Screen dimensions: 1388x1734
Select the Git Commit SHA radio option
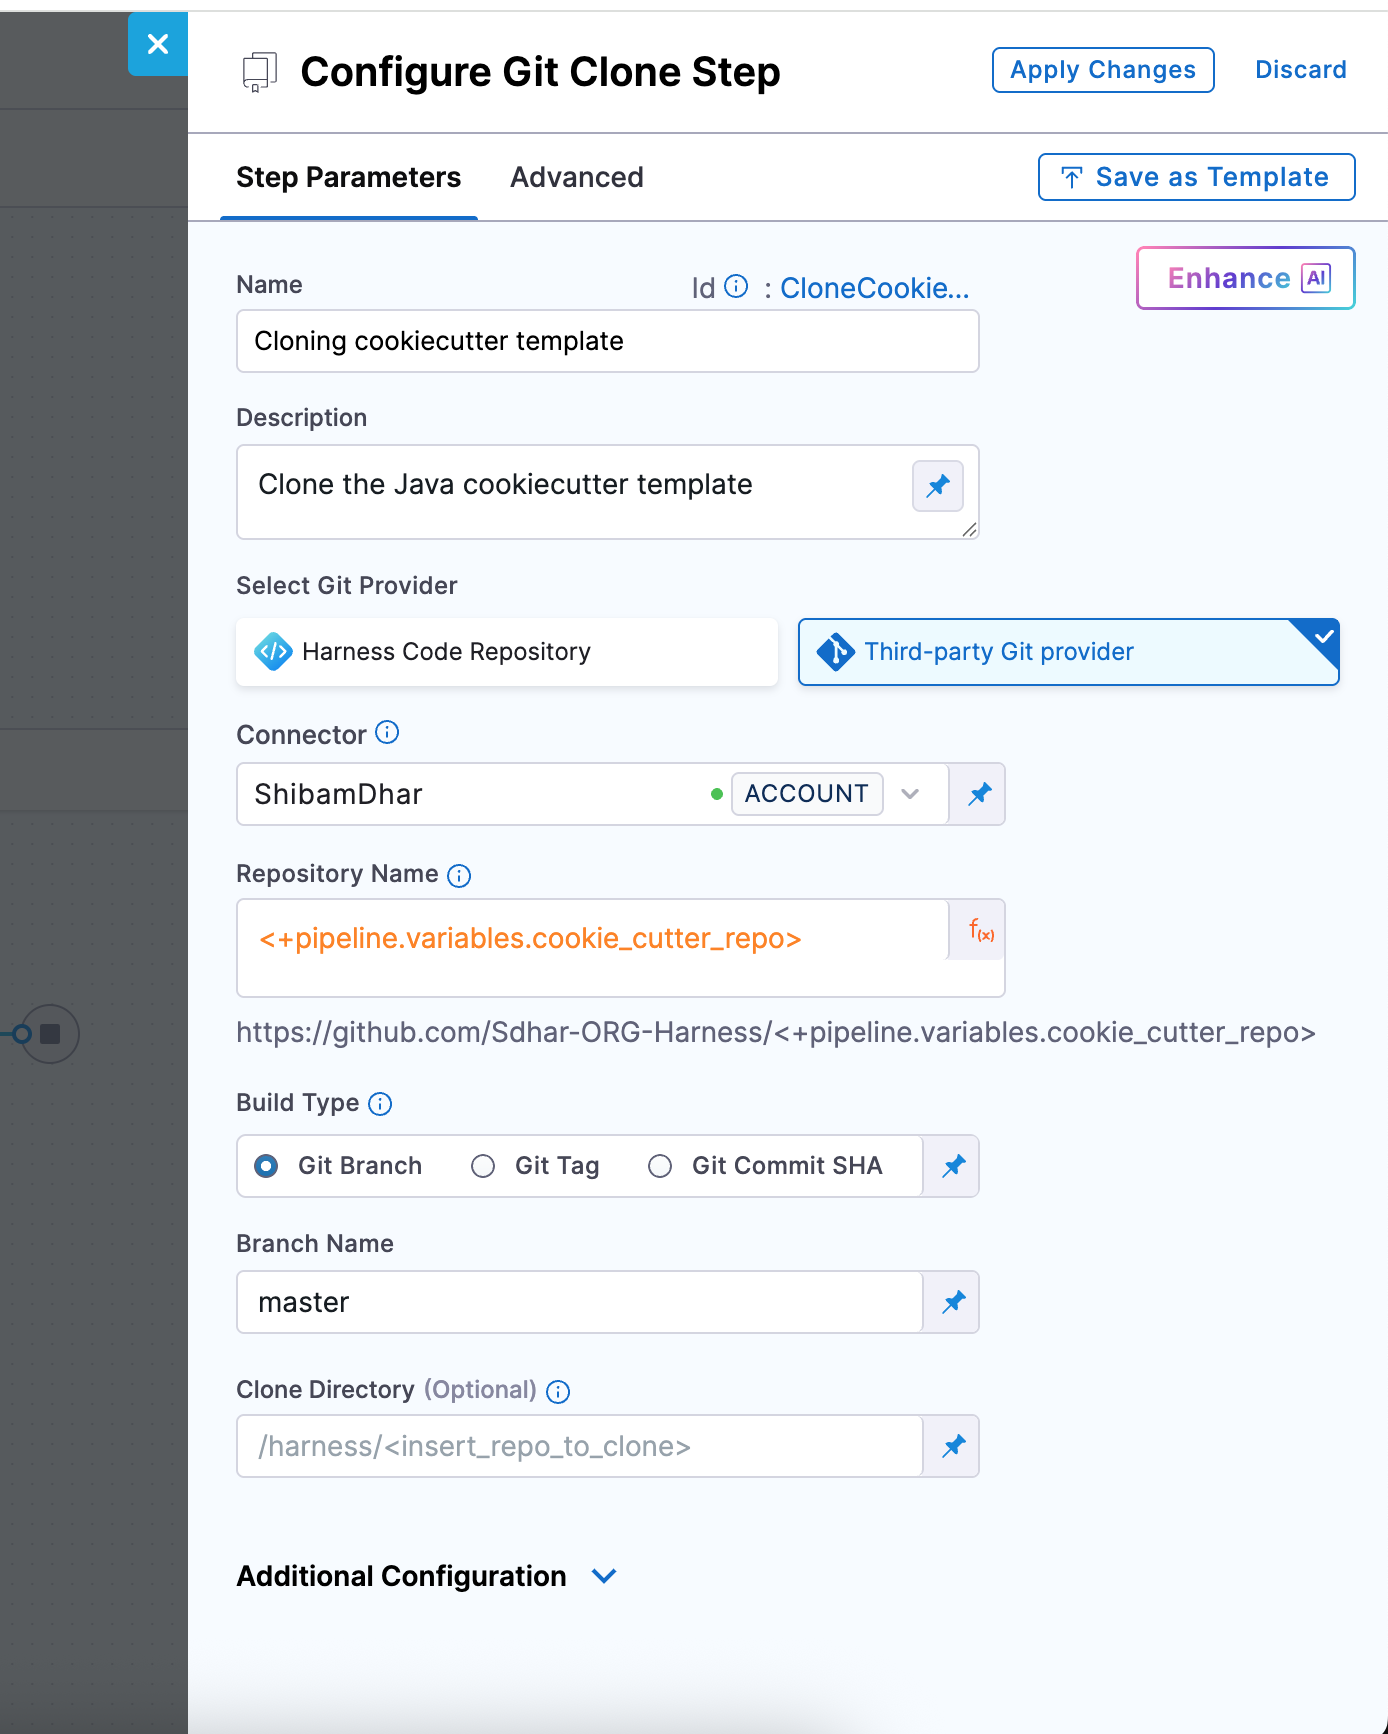pos(660,1166)
